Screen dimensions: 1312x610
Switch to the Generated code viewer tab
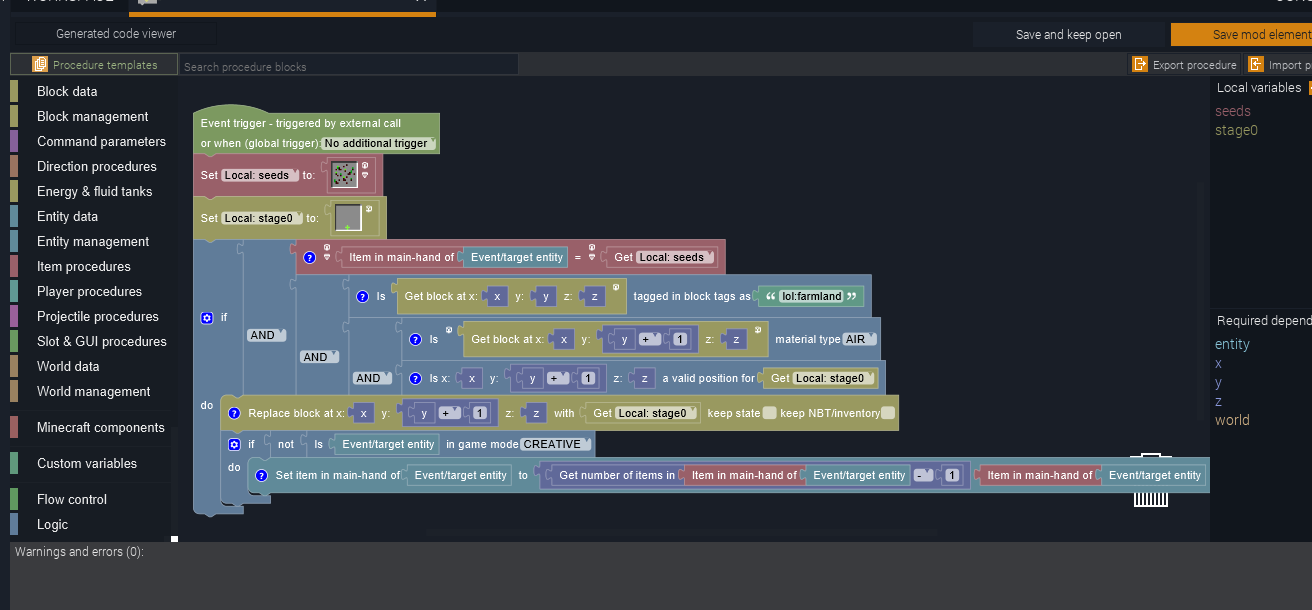click(118, 33)
